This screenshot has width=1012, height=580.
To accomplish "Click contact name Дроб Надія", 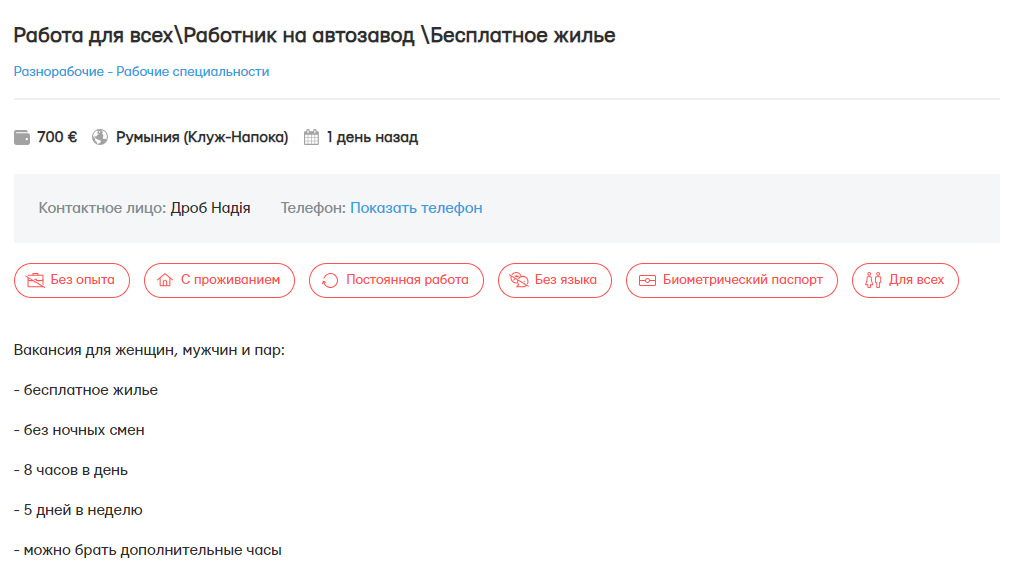I will pyautogui.click(x=210, y=208).
